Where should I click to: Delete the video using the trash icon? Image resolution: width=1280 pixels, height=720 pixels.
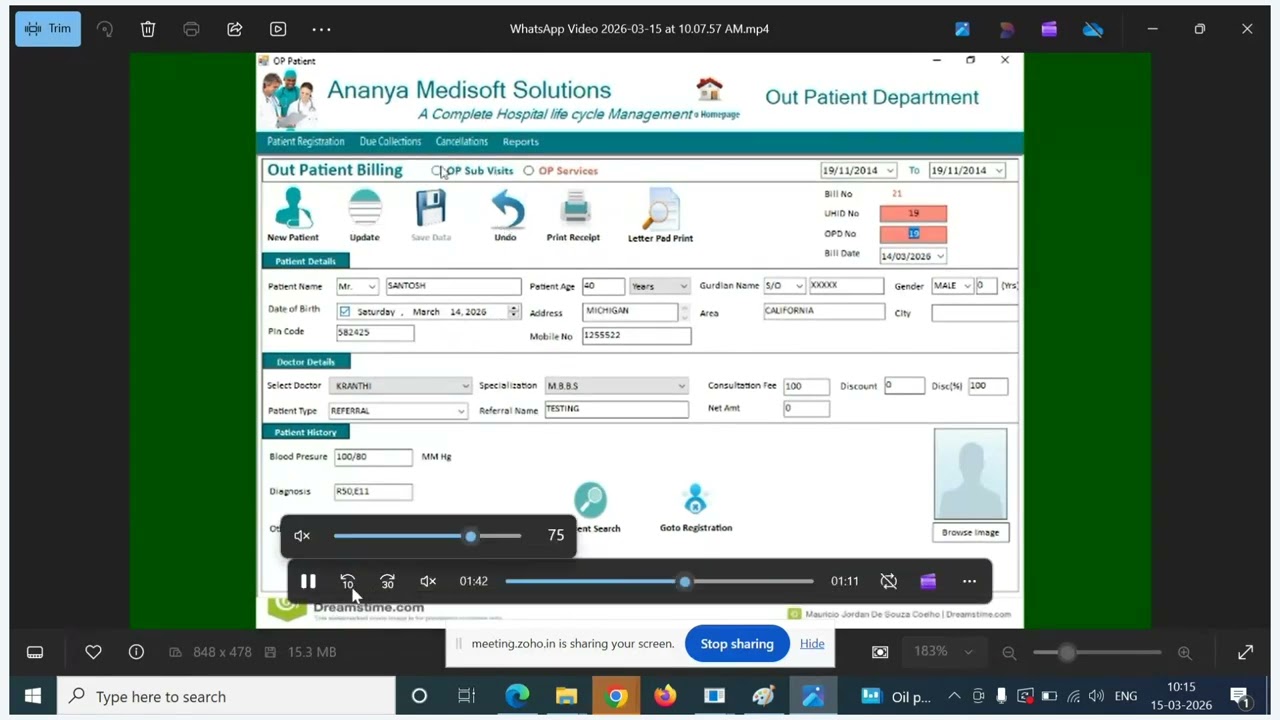148,29
